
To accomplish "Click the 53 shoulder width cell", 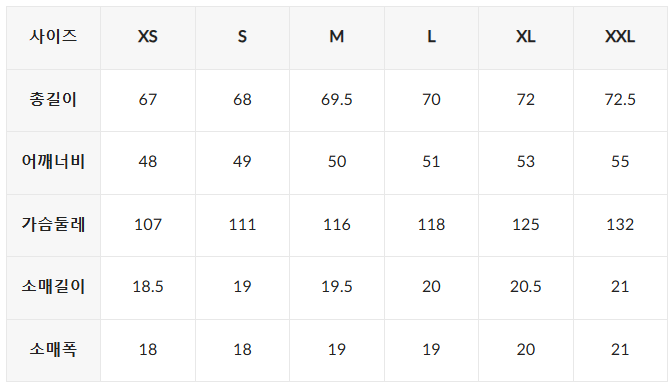I will (x=526, y=163).
